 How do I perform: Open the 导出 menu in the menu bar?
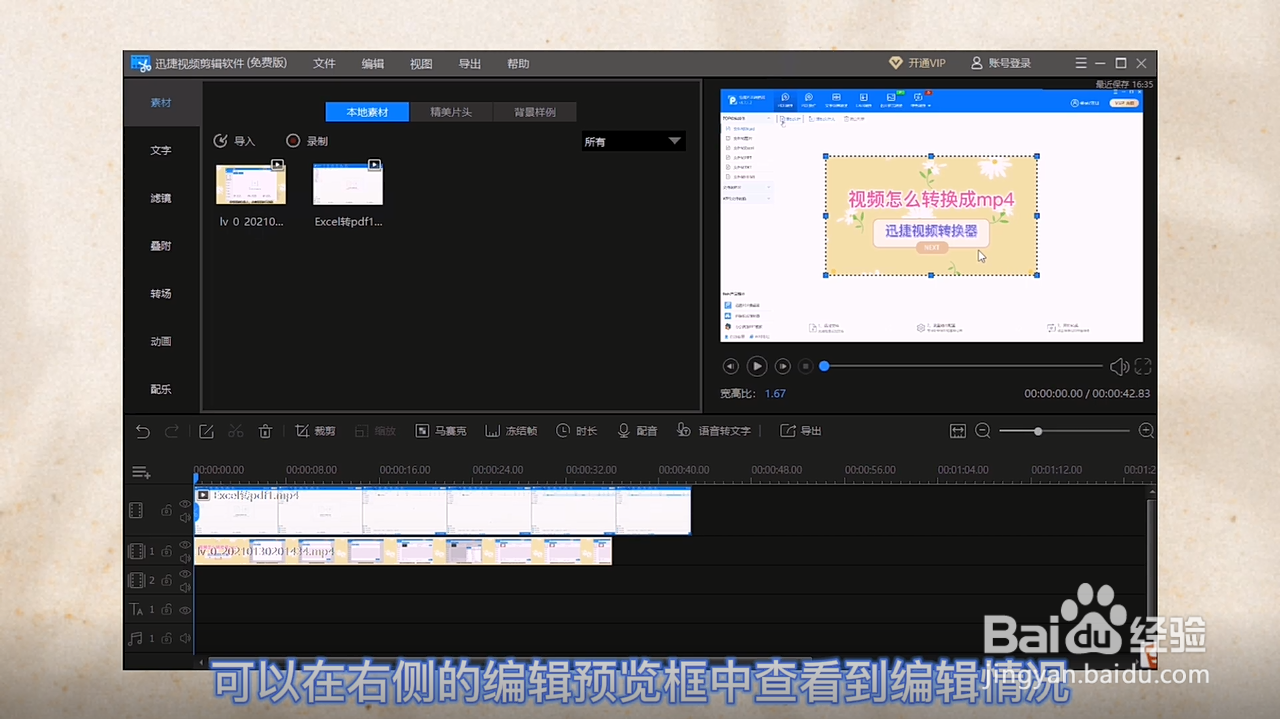[x=470, y=63]
